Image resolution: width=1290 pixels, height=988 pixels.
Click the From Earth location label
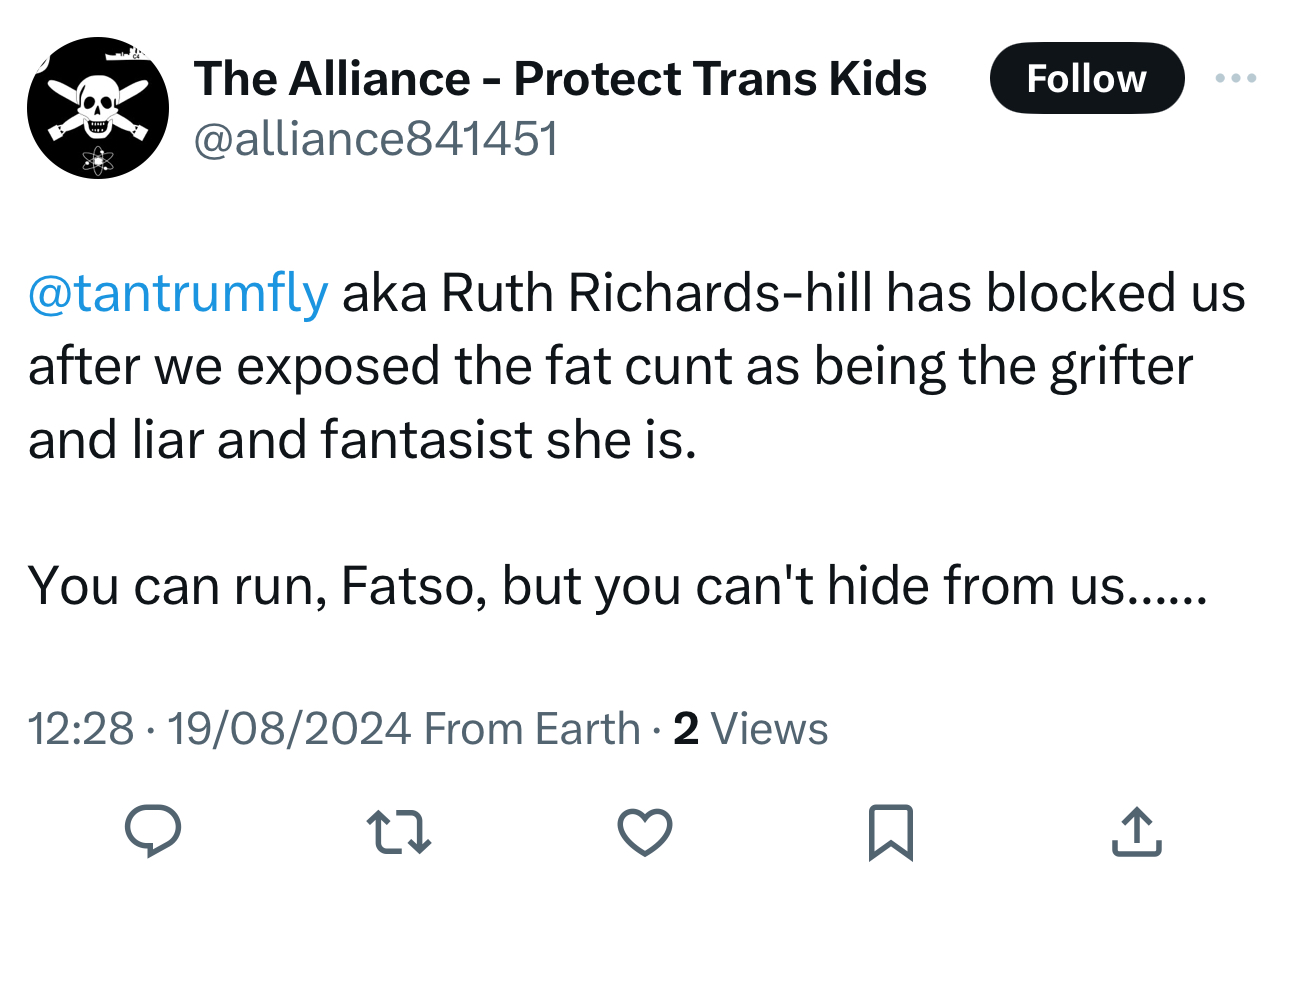click(x=532, y=728)
